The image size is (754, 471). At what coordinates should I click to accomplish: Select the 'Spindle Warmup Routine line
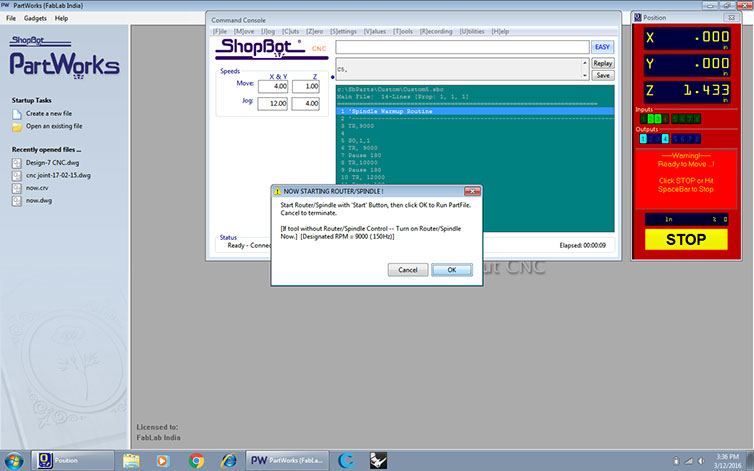[x=475, y=111]
